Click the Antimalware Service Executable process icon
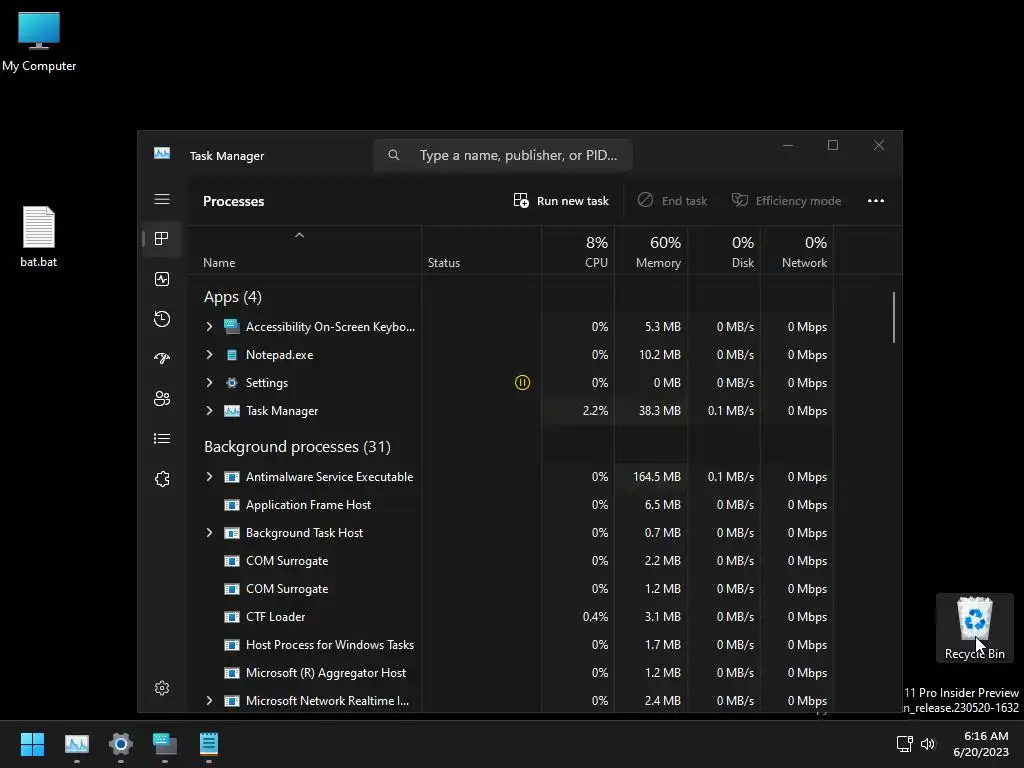This screenshot has width=1024, height=768. (232, 477)
